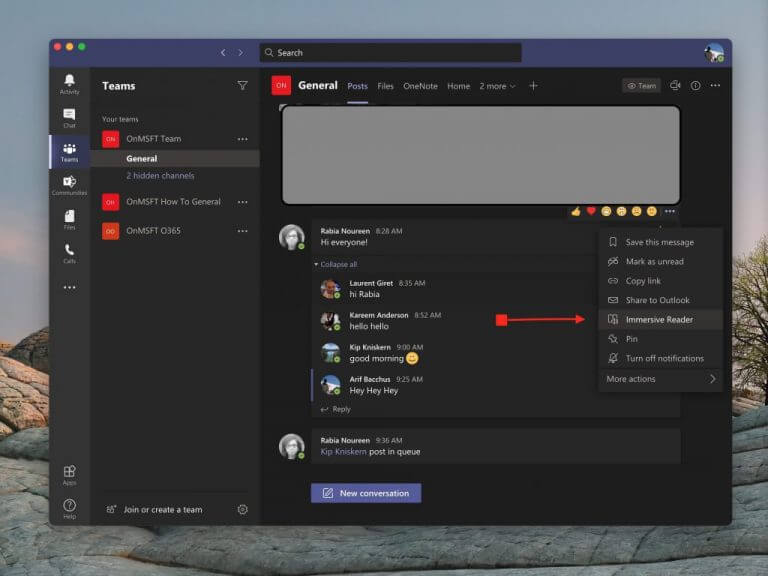Open the Home tab

pyautogui.click(x=458, y=86)
